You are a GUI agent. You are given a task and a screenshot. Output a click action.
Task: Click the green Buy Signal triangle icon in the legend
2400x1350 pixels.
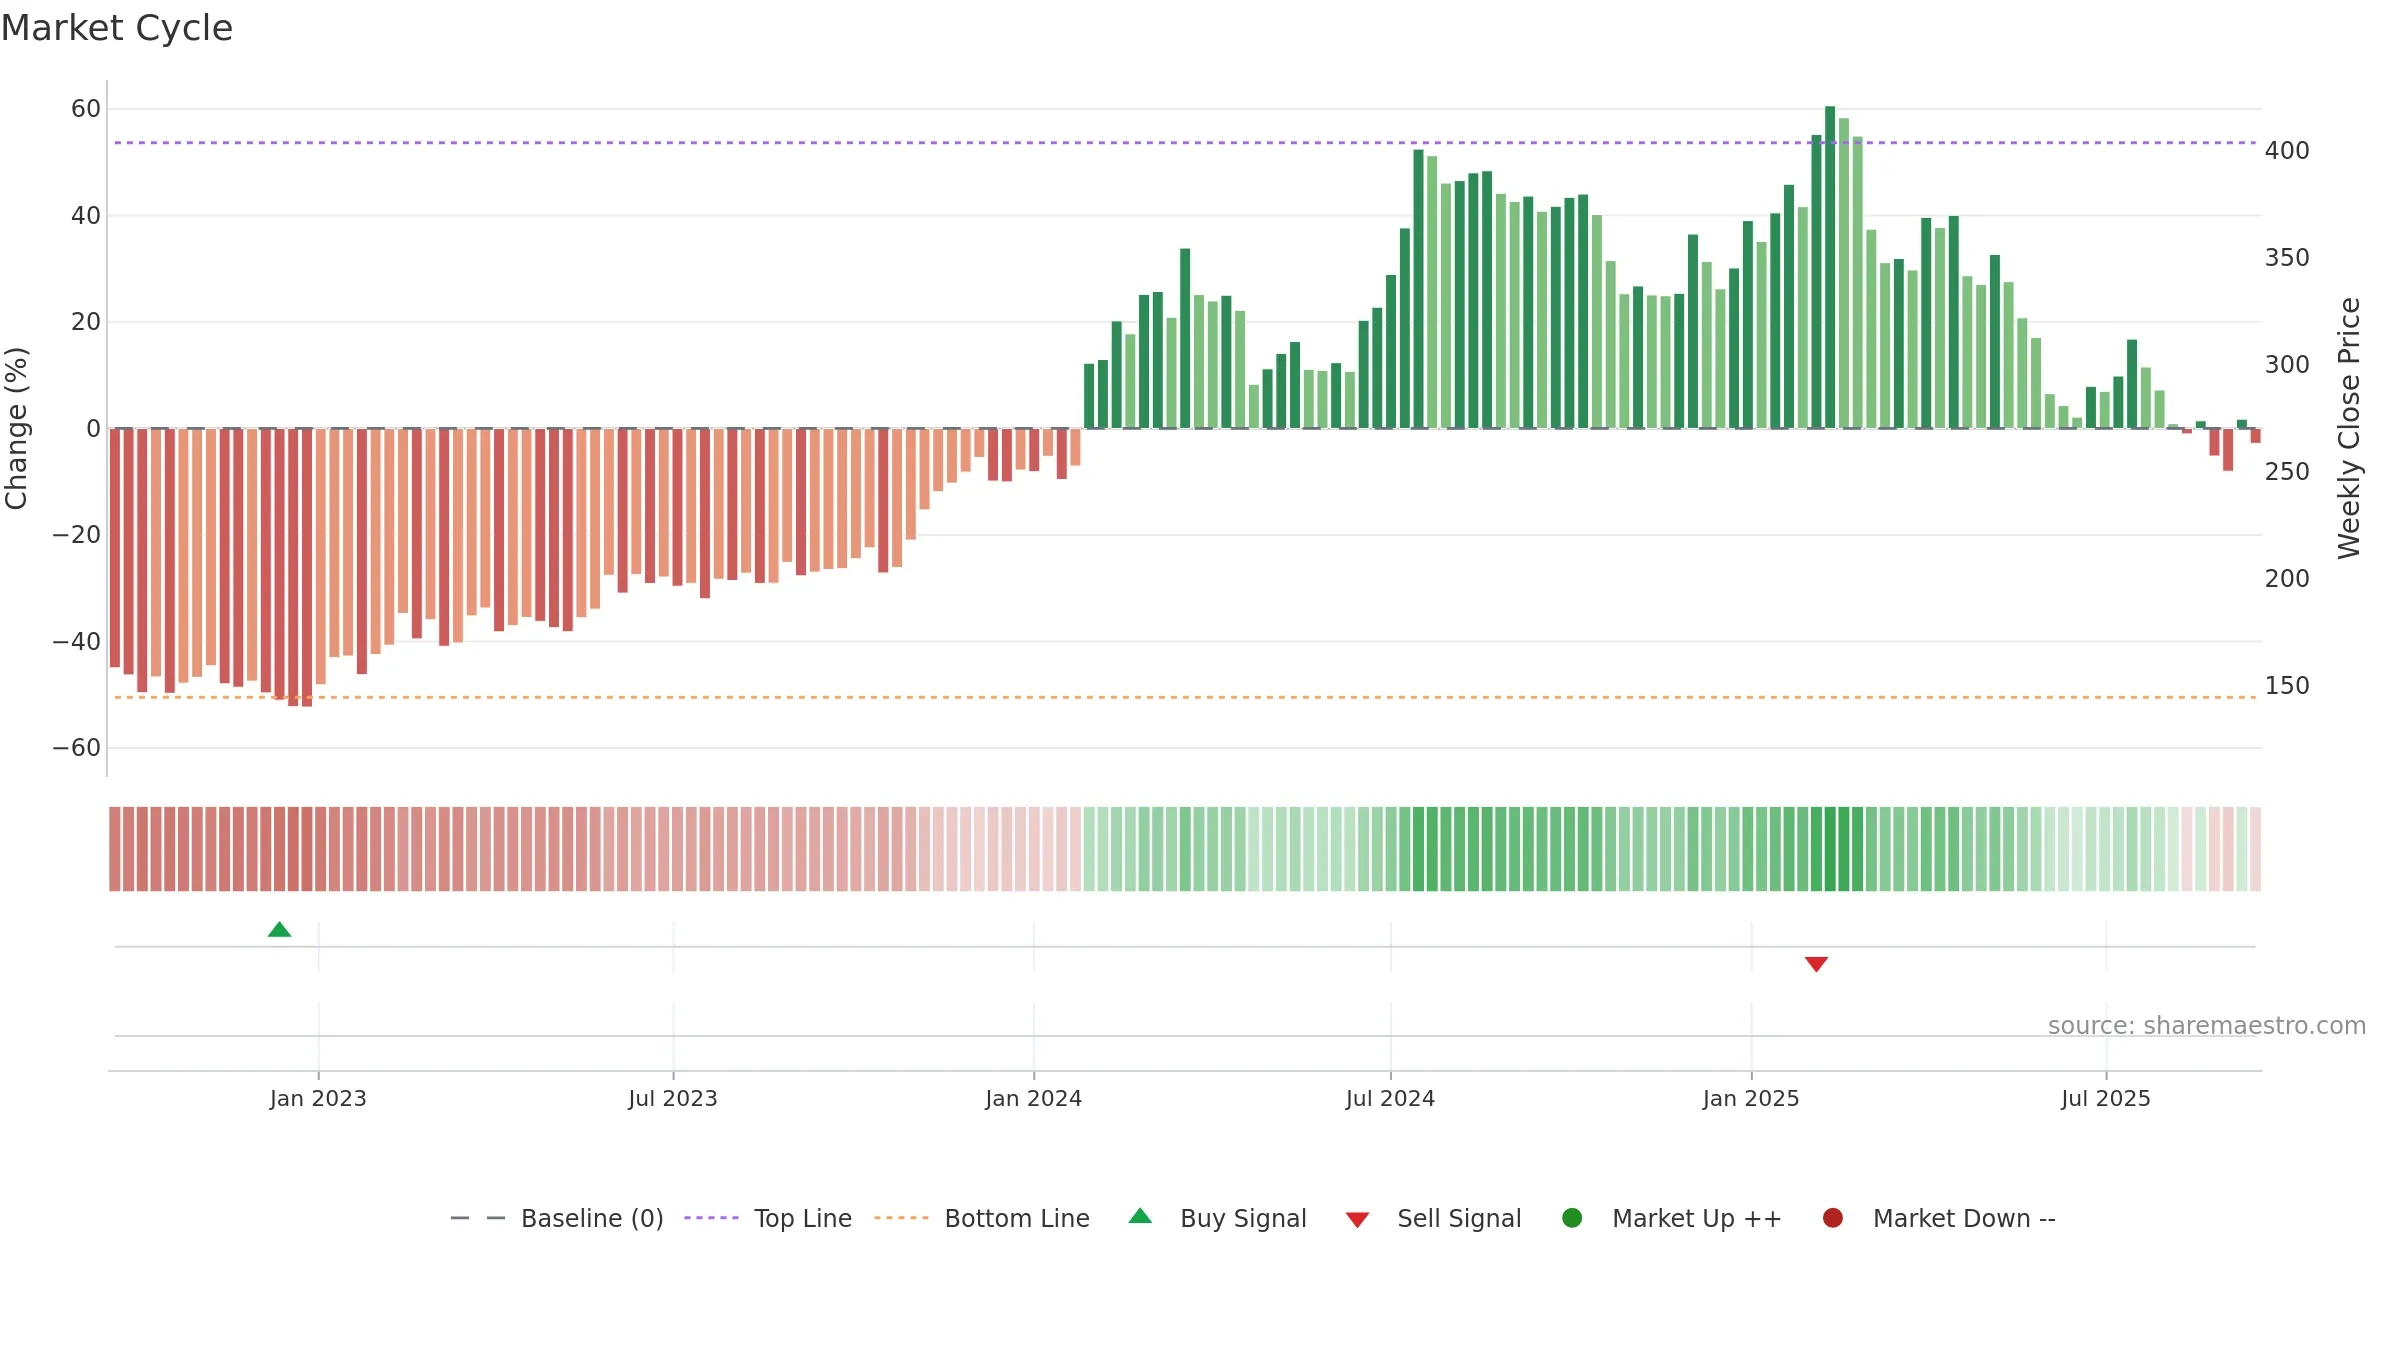[x=1140, y=1216]
